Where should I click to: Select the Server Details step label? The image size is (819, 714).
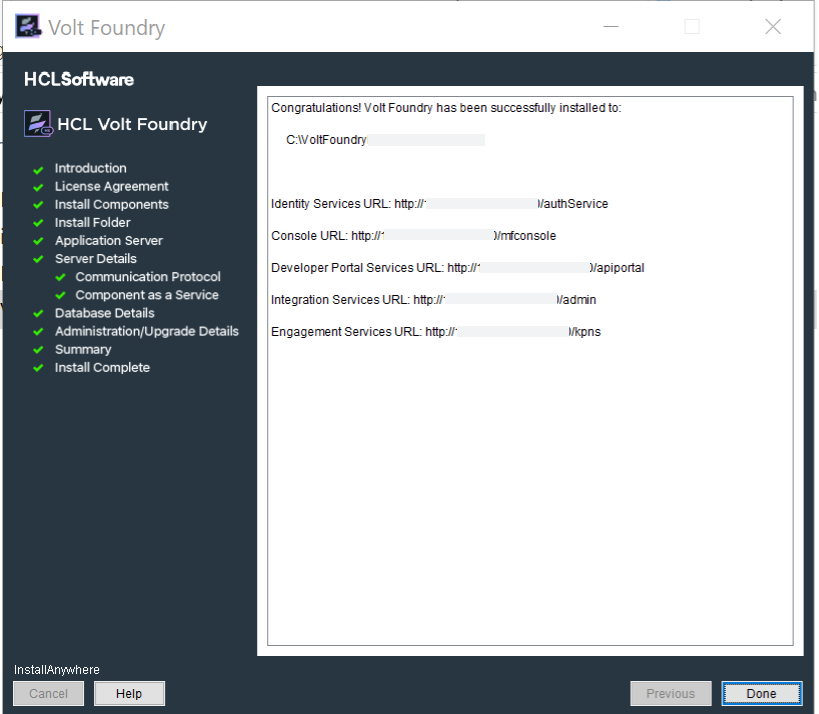coord(96,259)
